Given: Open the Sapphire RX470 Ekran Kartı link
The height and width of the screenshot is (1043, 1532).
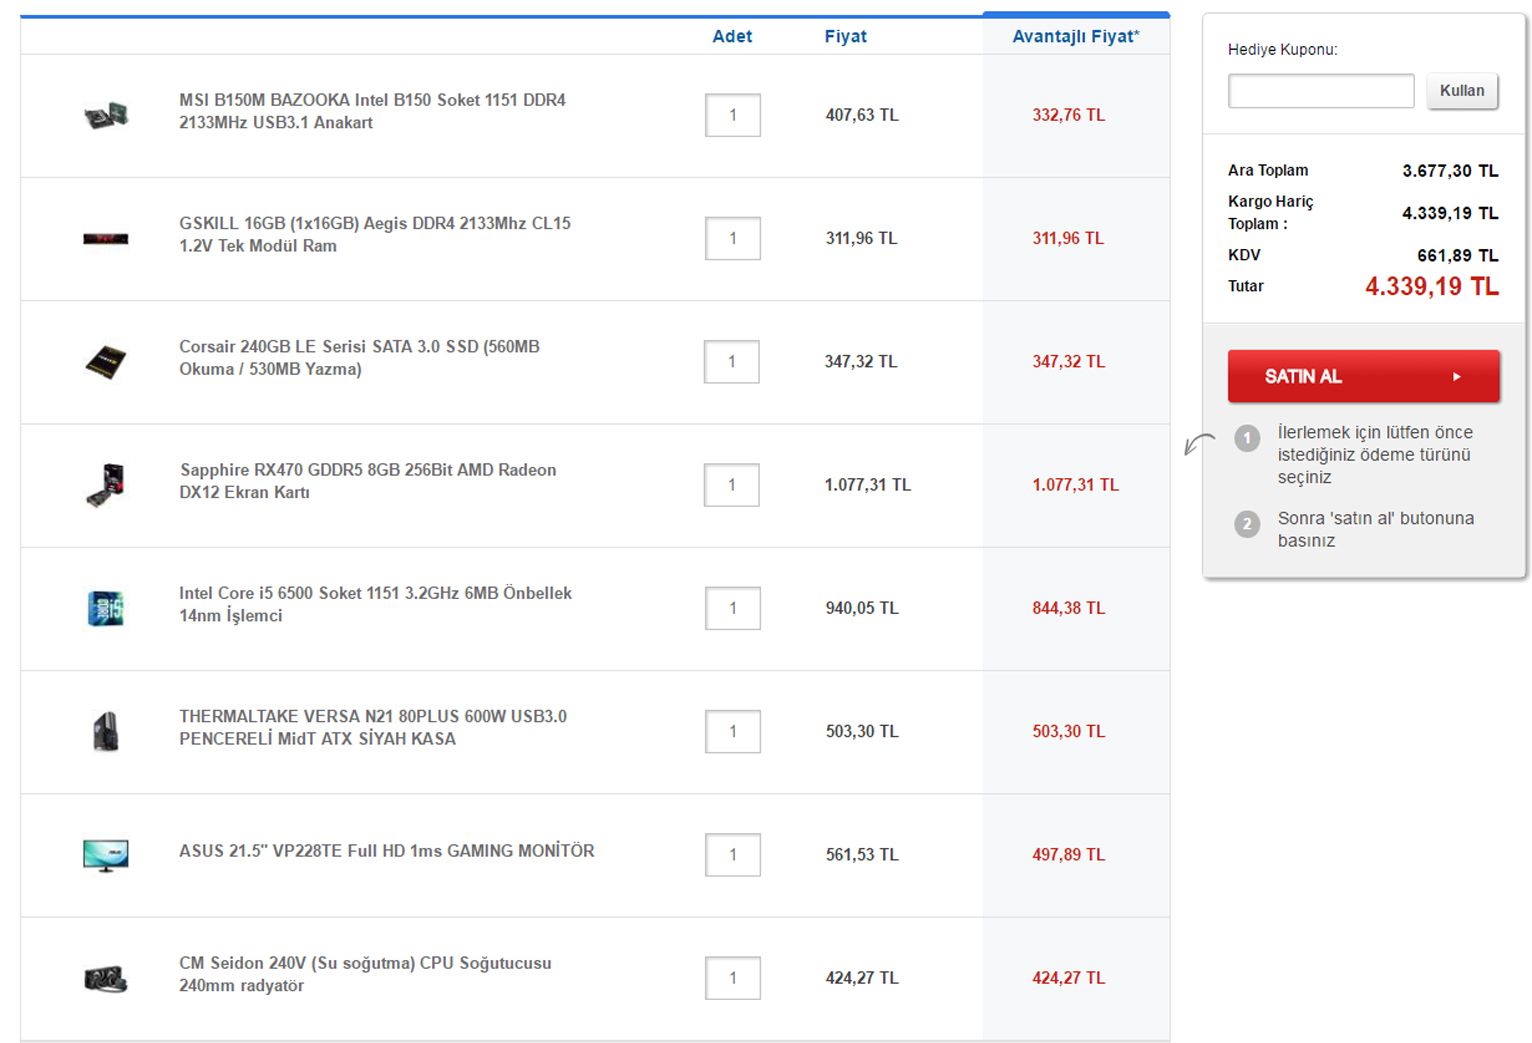Looking at the screenshot, I should [x=368, y=481].
